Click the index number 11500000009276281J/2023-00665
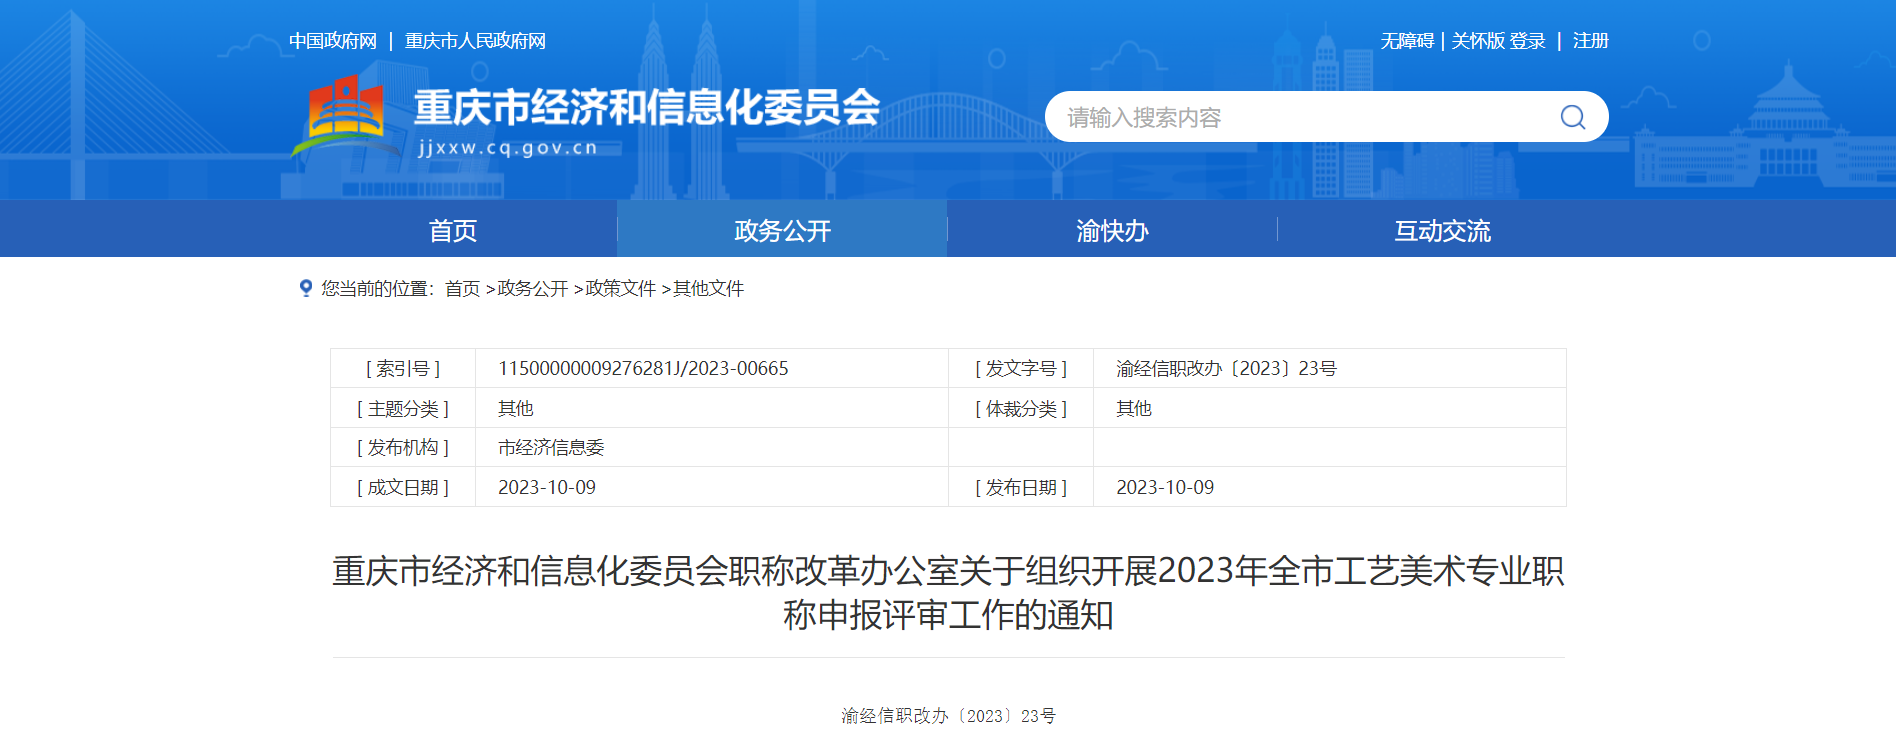Screen dimensions: 1896x743 click(643, 369)
